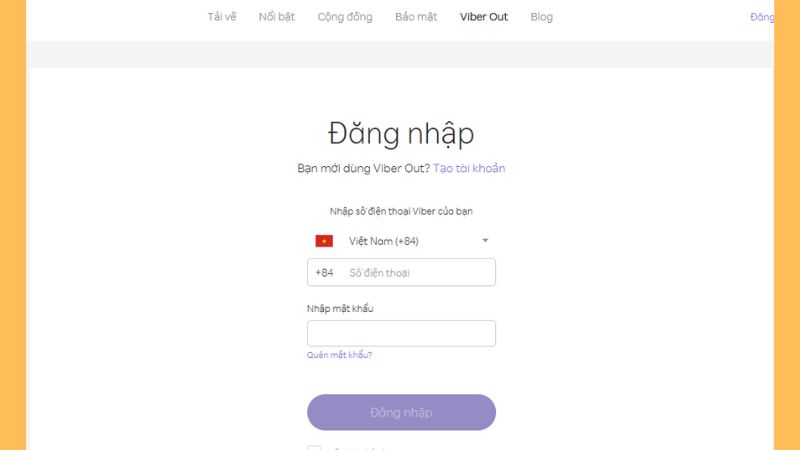Select the Bảo mật nav item
This screenshot has height=450, width=800.
416,17
